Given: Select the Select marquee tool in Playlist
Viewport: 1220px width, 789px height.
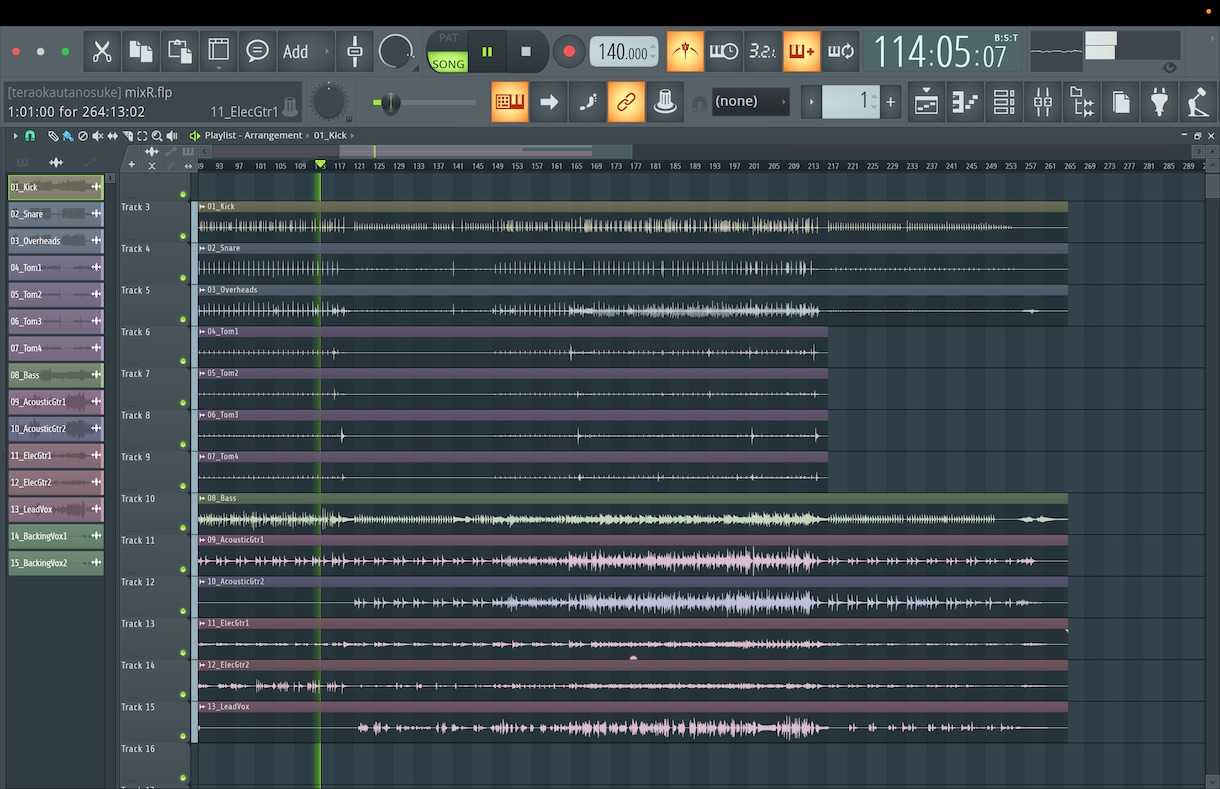Looking at the screenshot, I should [x=142, y=135].
